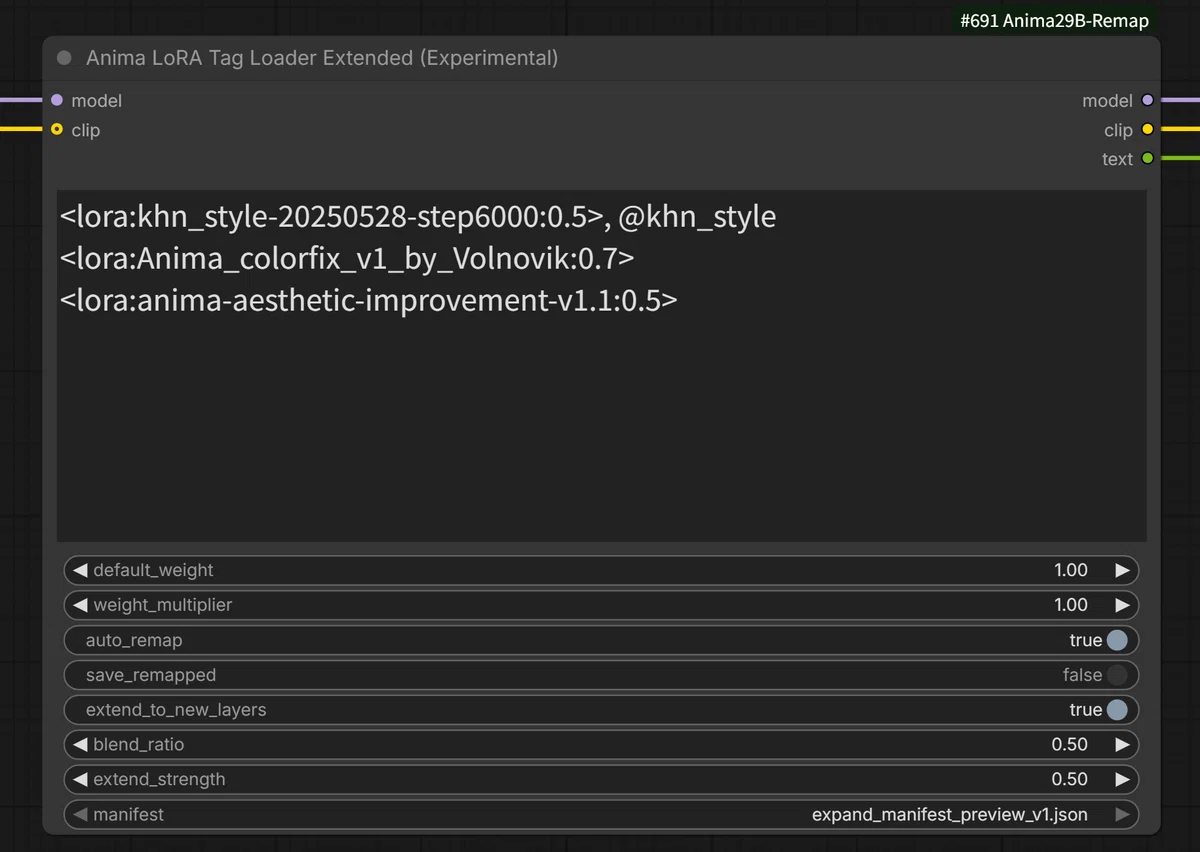Image resolution: width=1200 pixels, height=852 pixels.
Task: Select next manifest with right arrow
Action: [x=1122, y=814]
